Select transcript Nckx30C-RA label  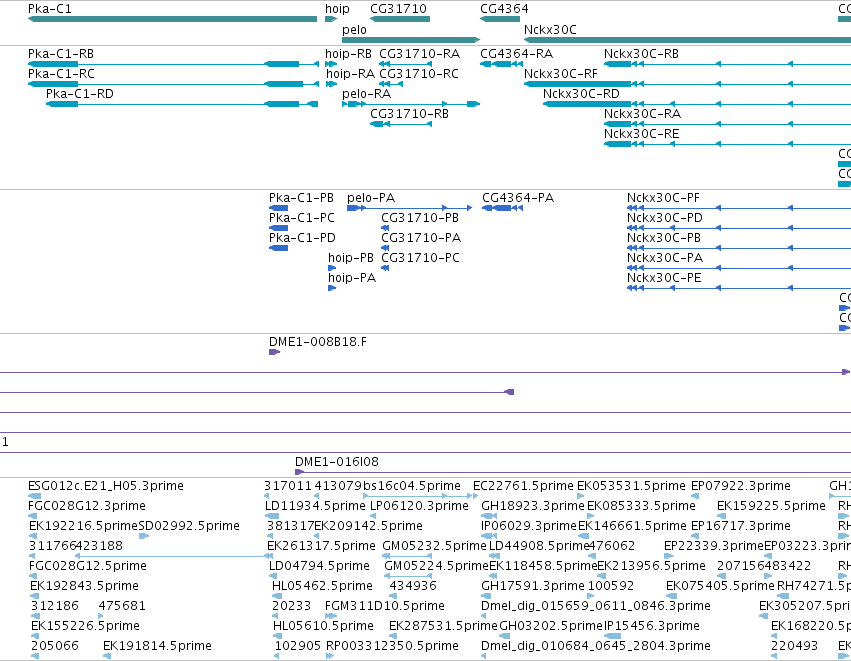pyautogui.click(x=642, y=114)
